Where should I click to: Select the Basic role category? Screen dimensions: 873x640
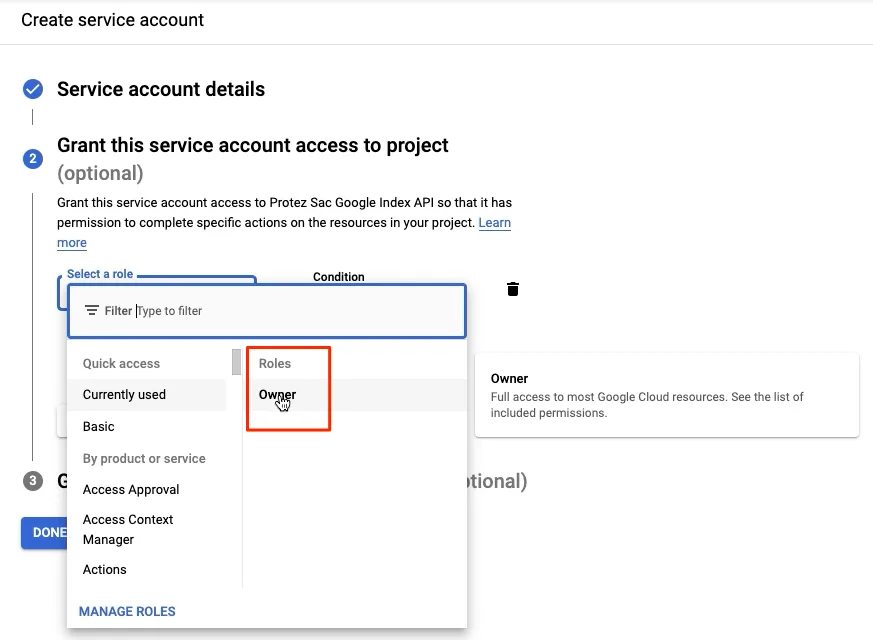[147, 426]
